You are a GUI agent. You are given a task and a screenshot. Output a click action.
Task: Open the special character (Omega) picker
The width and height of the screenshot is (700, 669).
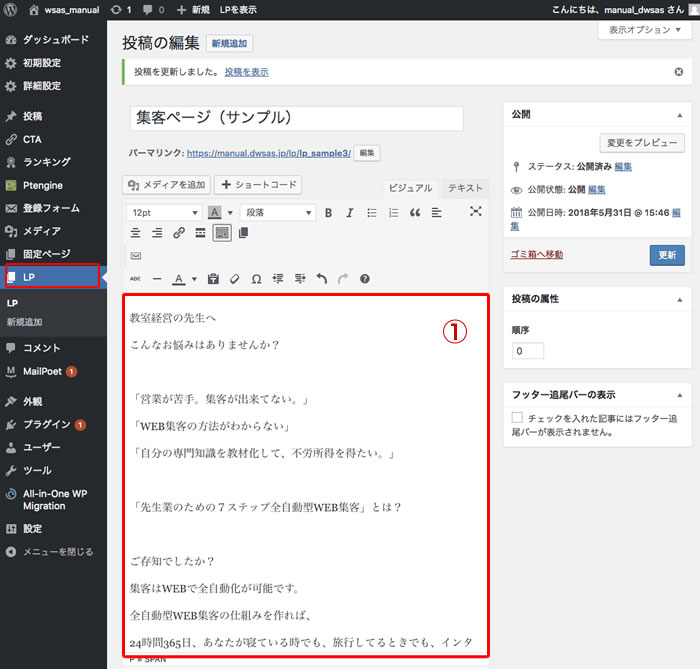pos(256,279)
